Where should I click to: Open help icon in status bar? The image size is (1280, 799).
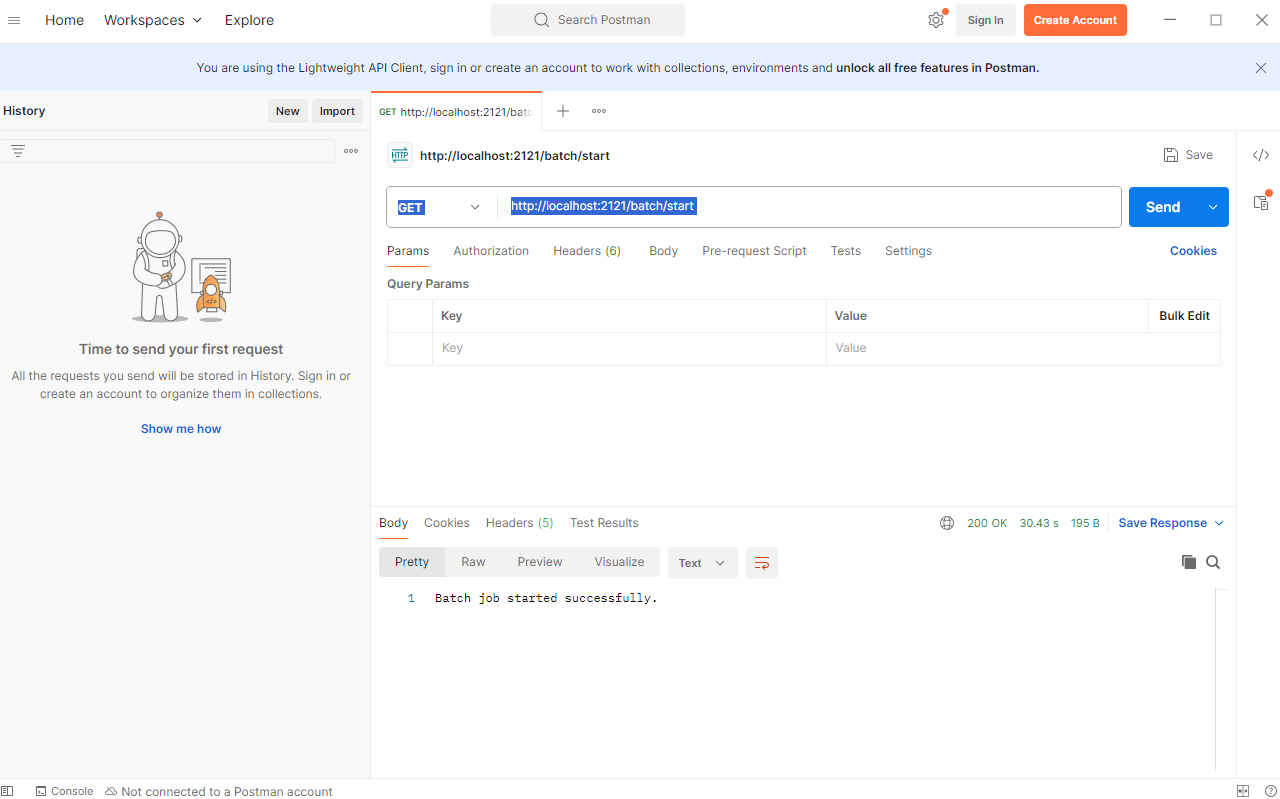click(1270, 791)
